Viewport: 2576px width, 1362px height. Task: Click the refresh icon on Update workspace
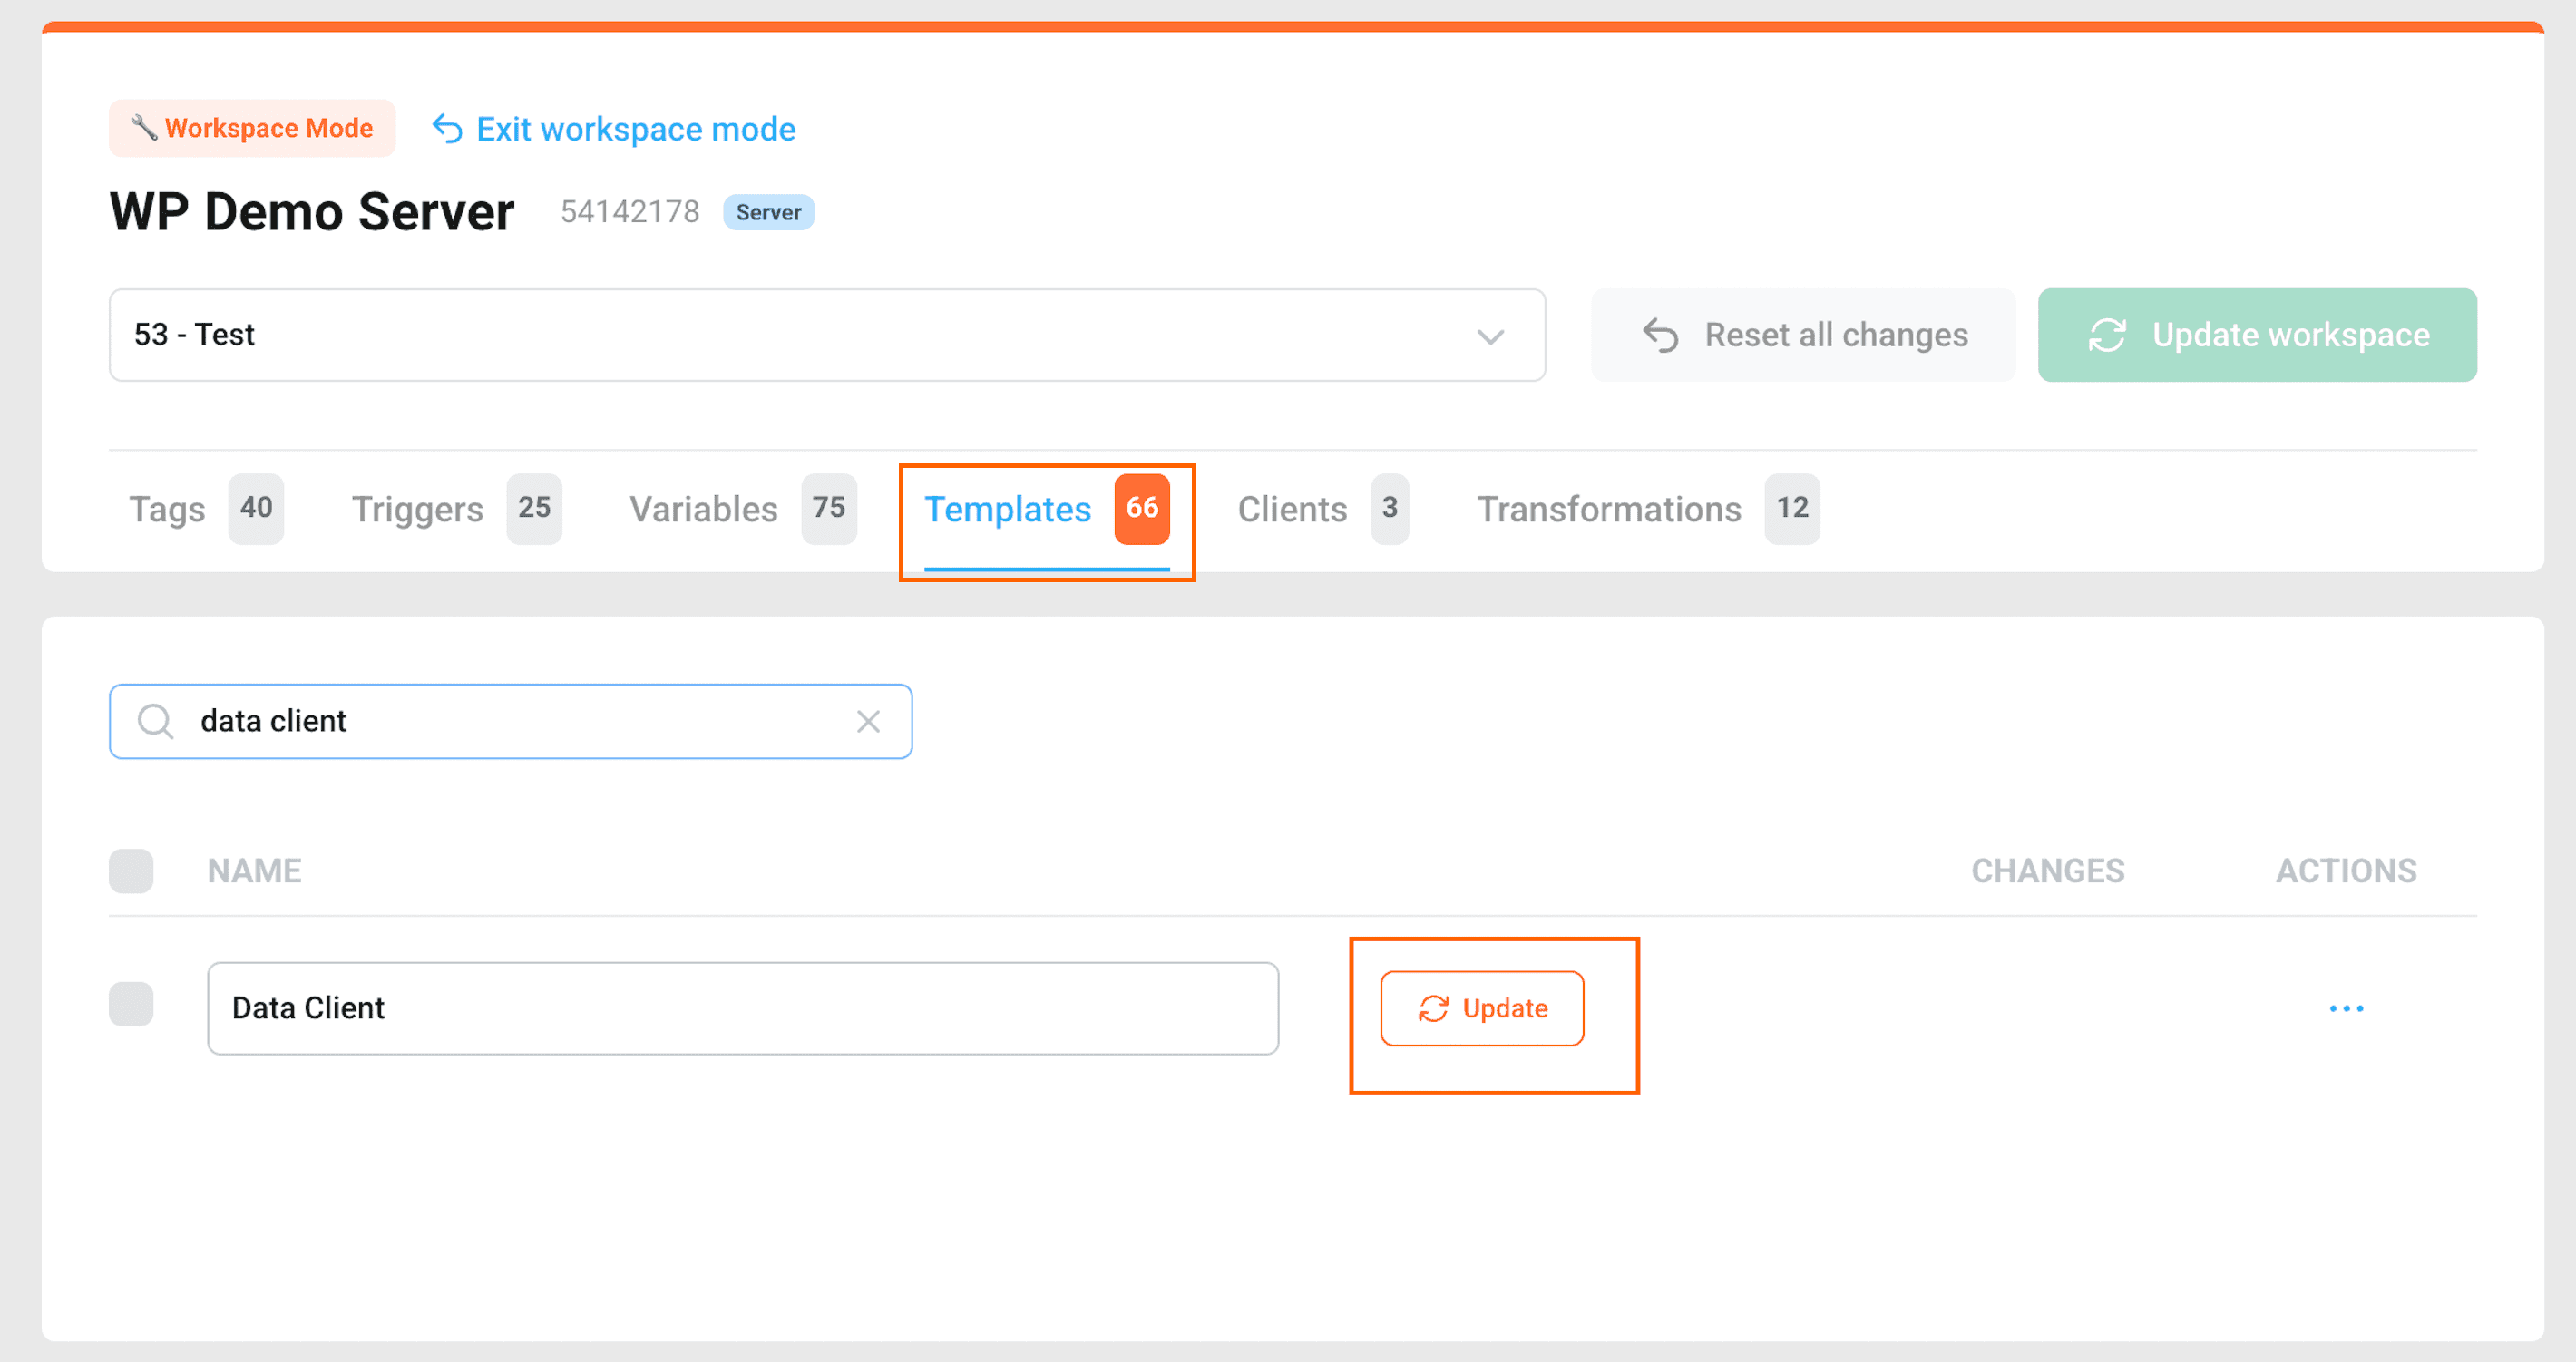(2107, 335)
